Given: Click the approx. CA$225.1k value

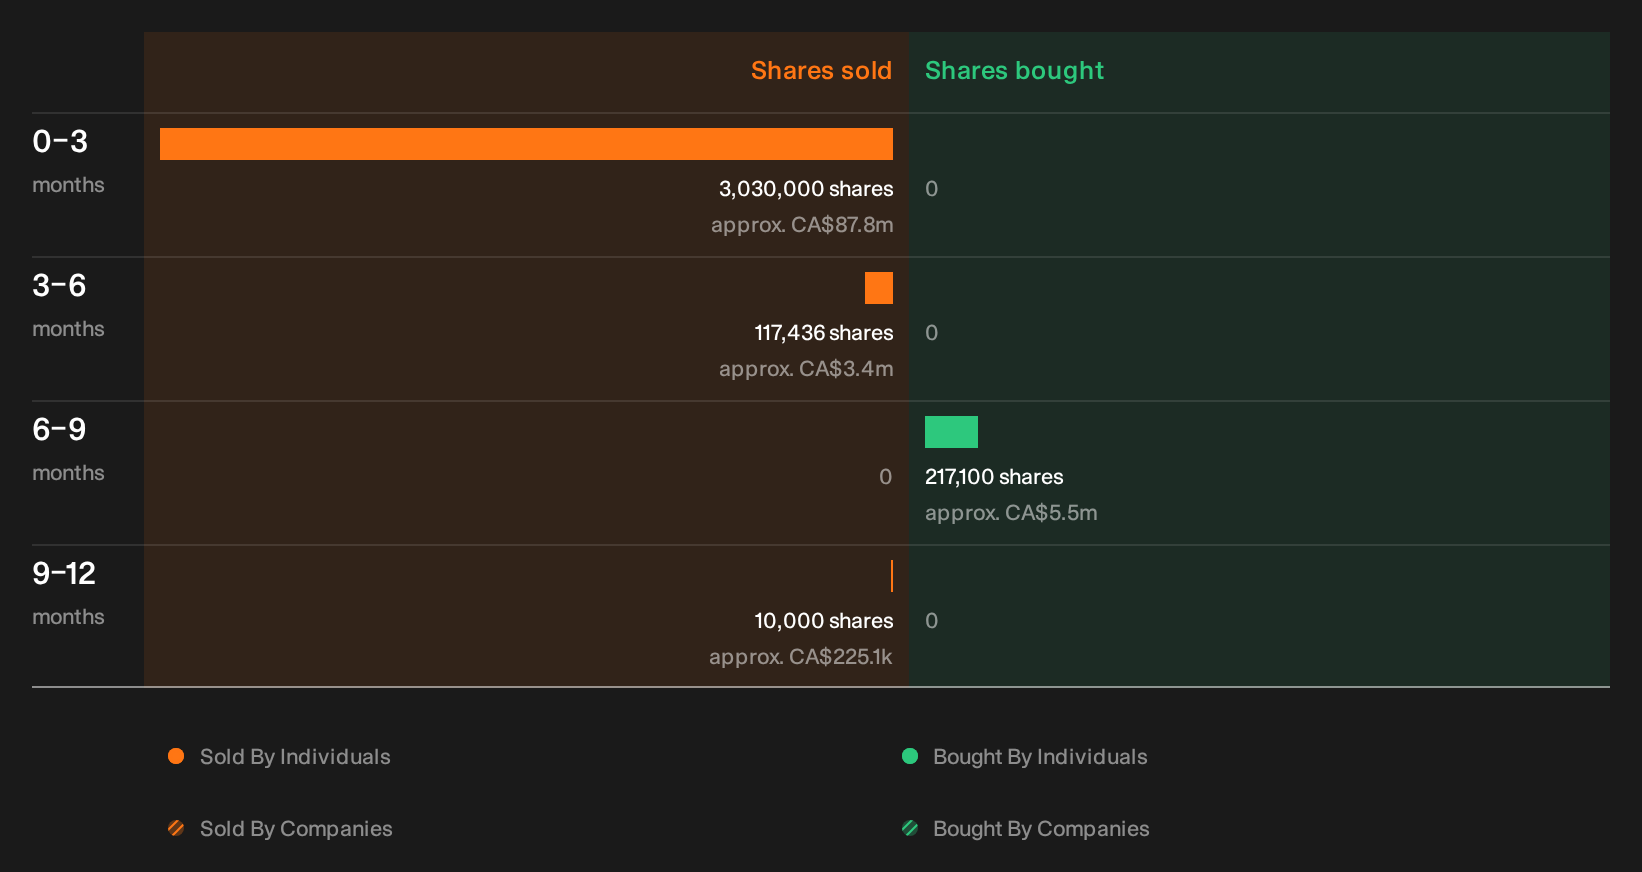Looking at the screenshot, I should point(801,657).
